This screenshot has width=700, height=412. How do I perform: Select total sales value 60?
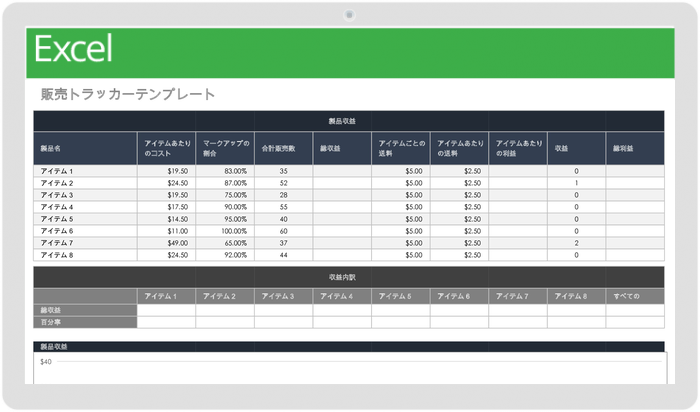point(283,231)
